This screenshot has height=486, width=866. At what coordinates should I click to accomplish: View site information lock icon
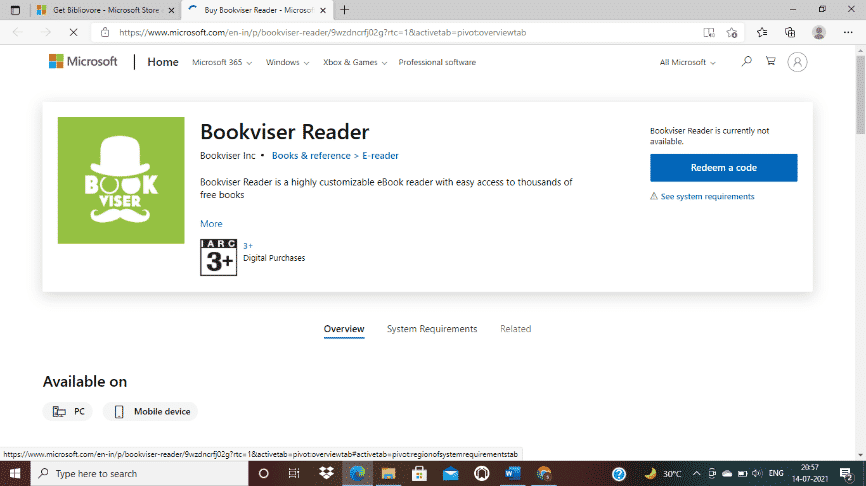point(105,33)
